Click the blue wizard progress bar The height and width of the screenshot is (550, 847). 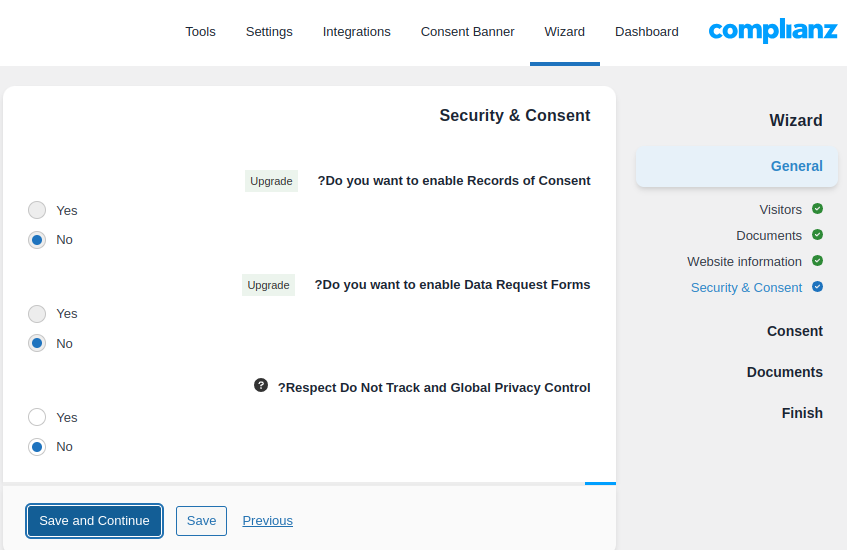600,483
